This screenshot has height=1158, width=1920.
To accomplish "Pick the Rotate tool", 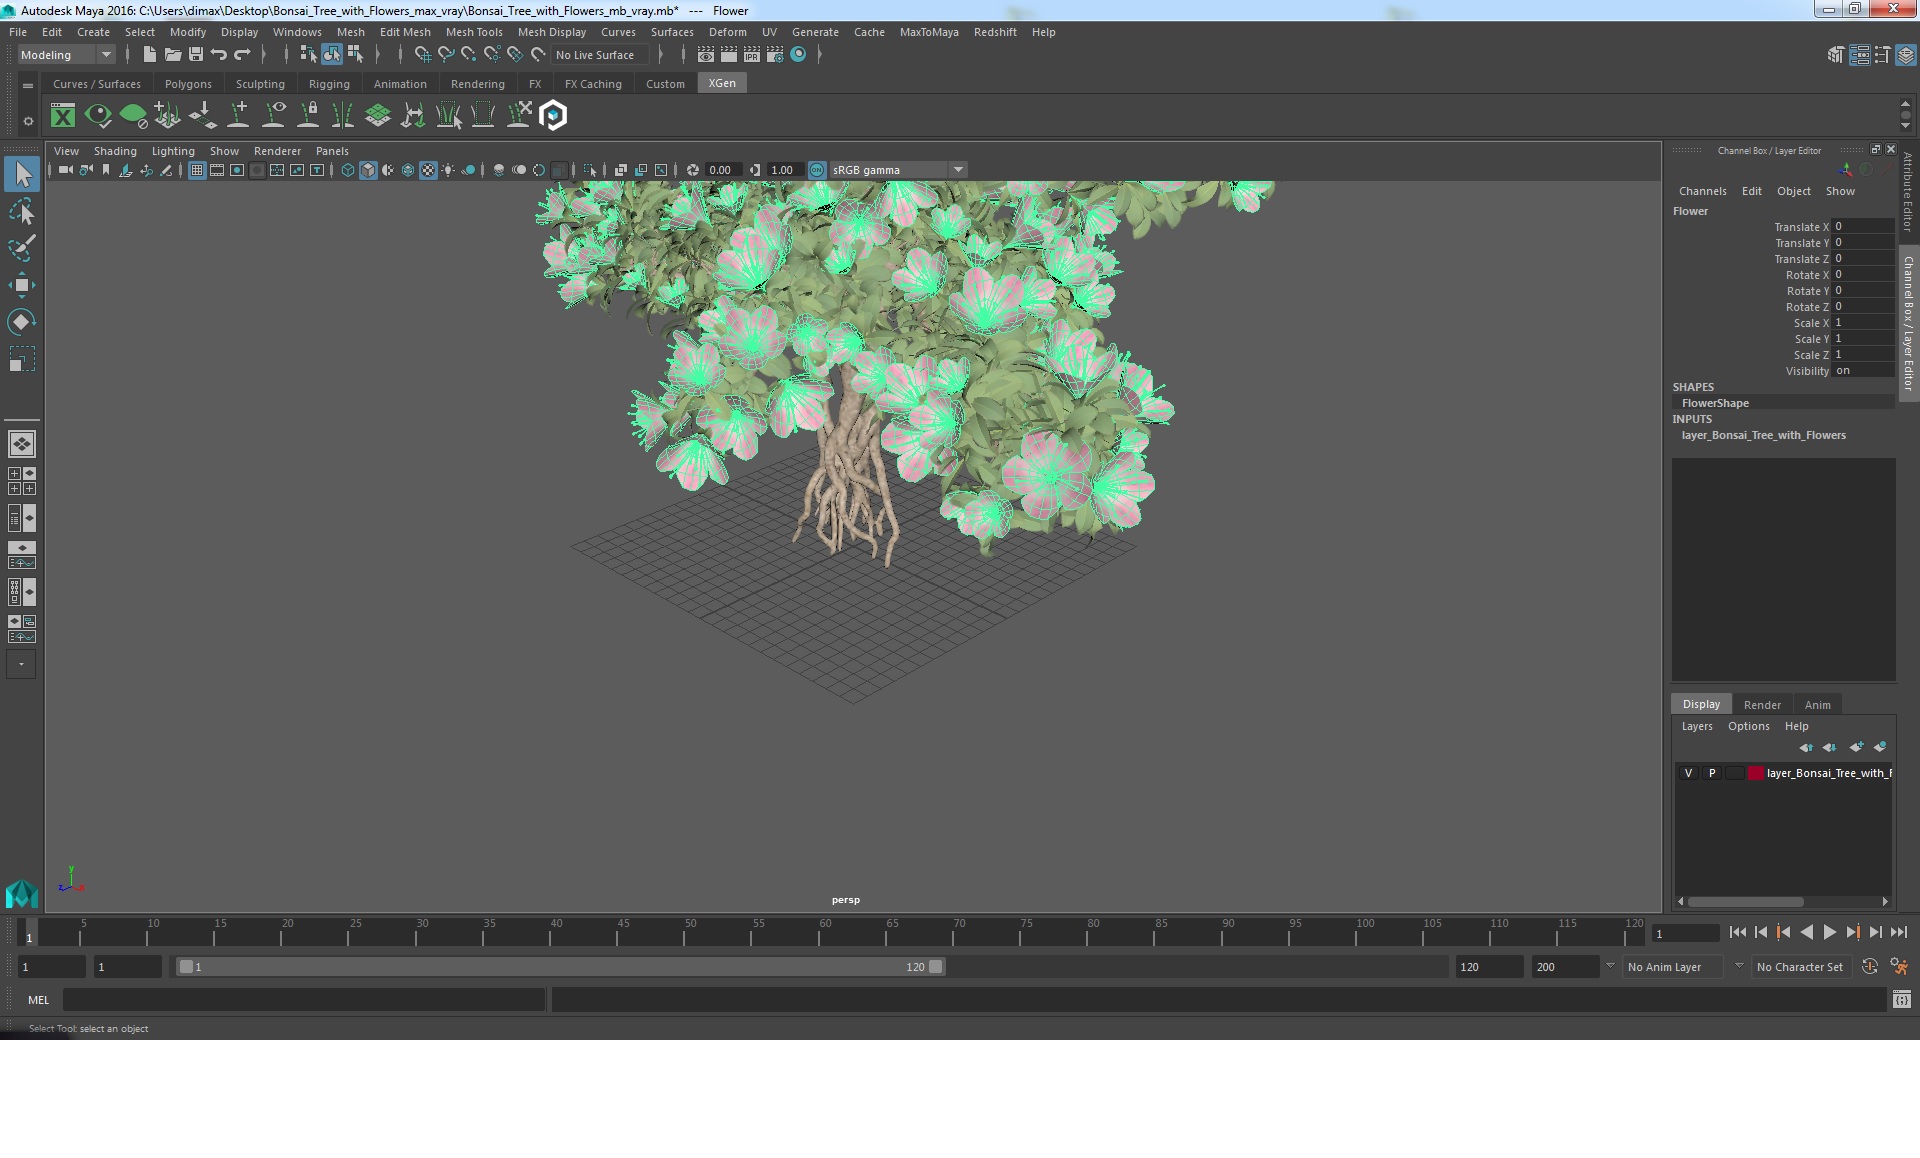I will click(x=22, y=322).
